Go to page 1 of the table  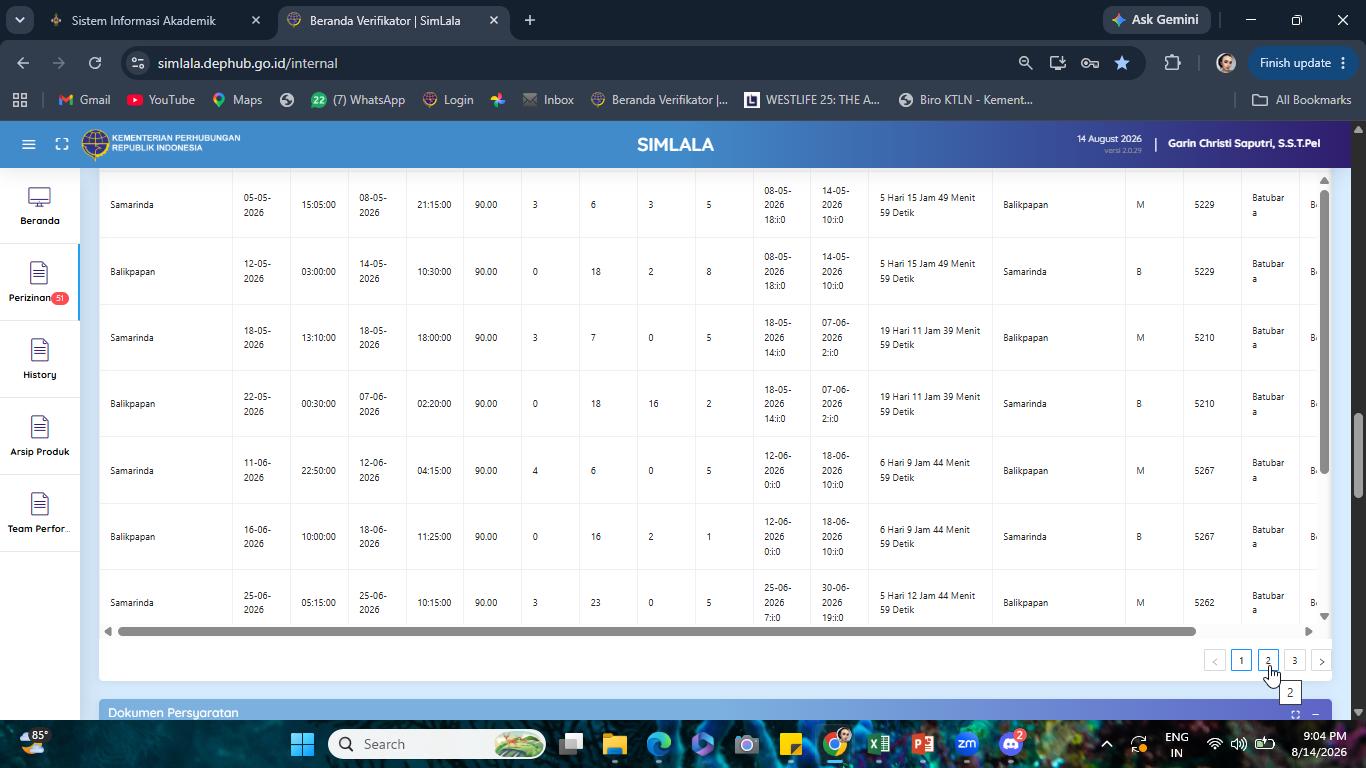click(x=1241, y=661)
